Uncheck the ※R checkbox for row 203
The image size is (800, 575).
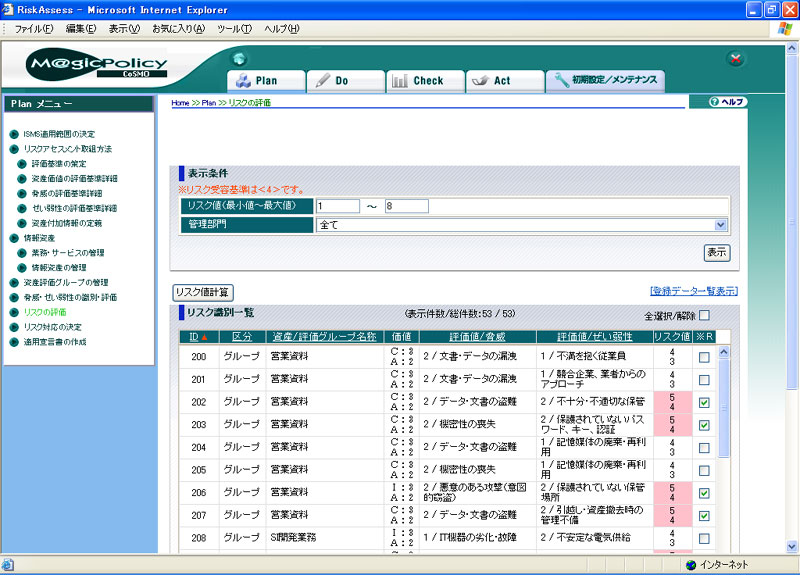coord(704,425)
